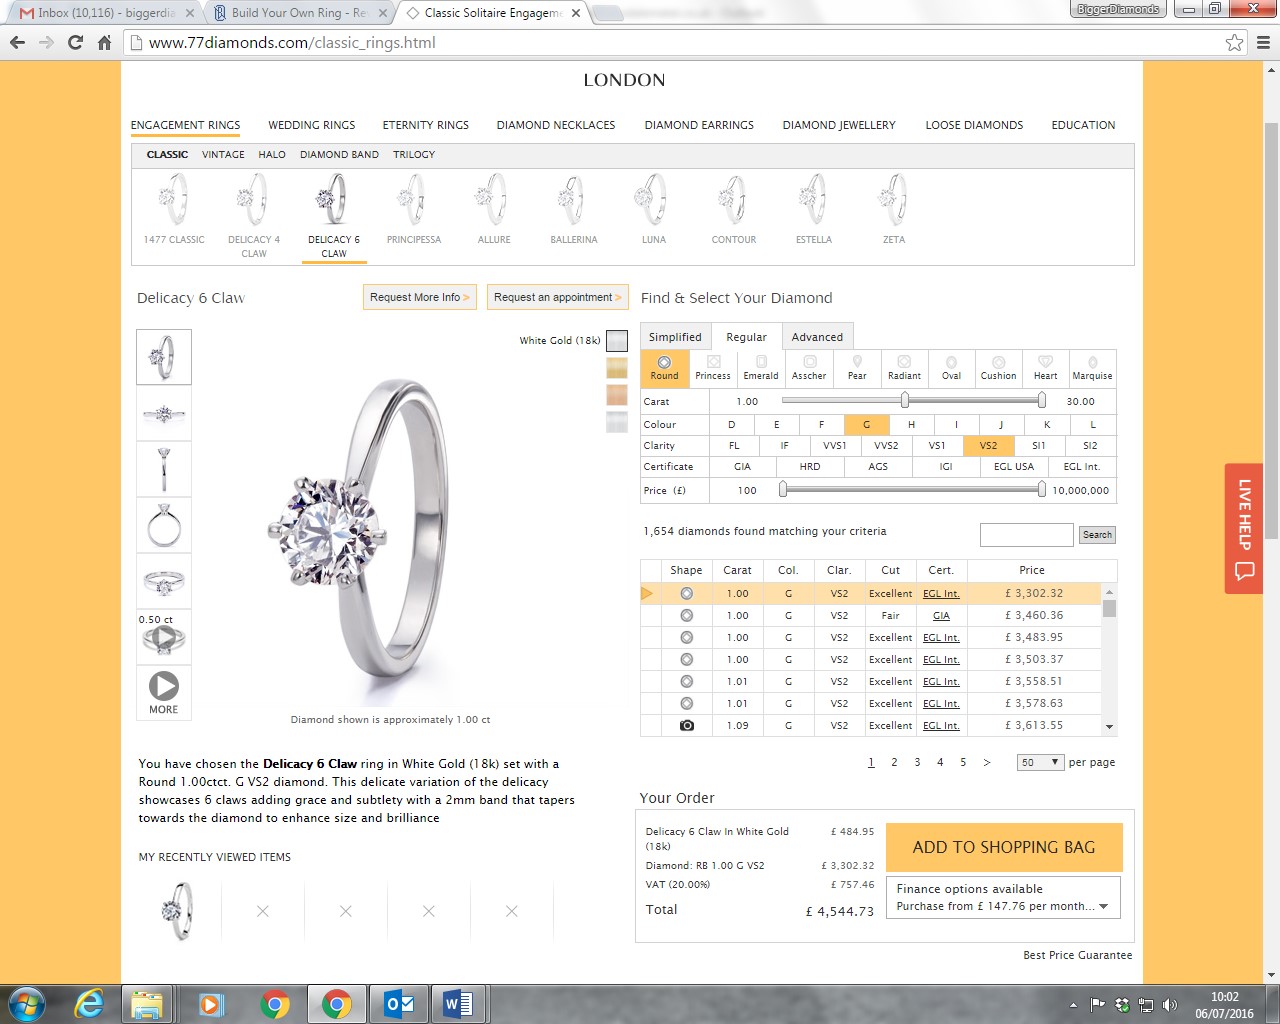Open the Chrome menu icon
The image size is (1280, 1024).
point(1263,43)
